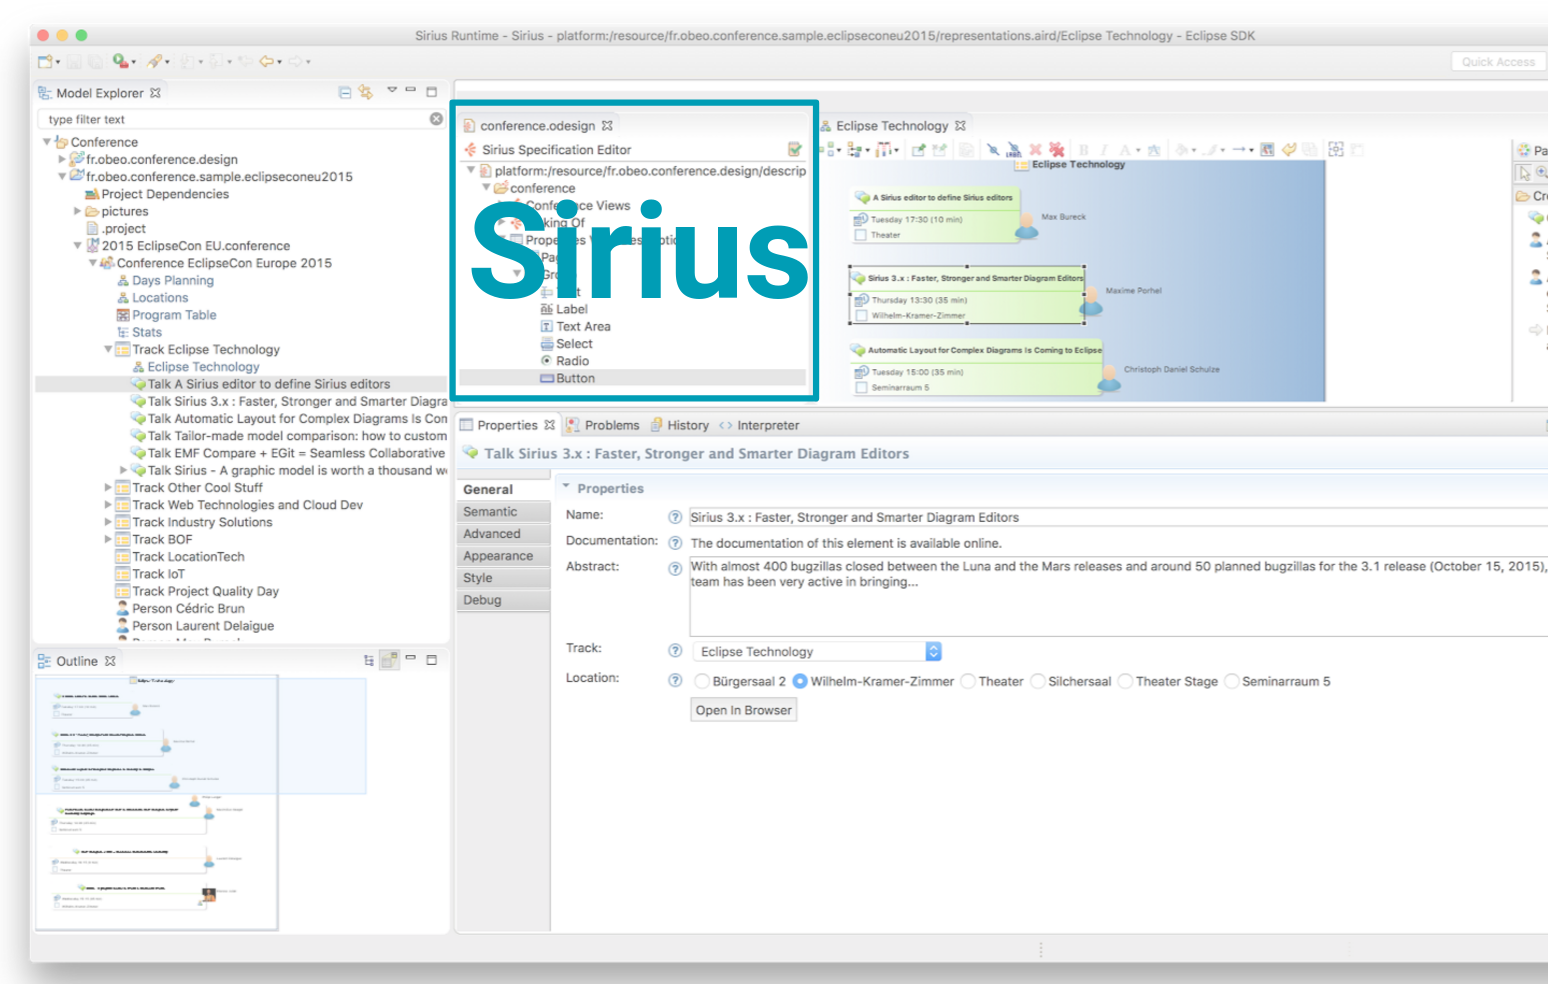
Task: Click the Open In Browser button
Action: click(x=743, y=711)
